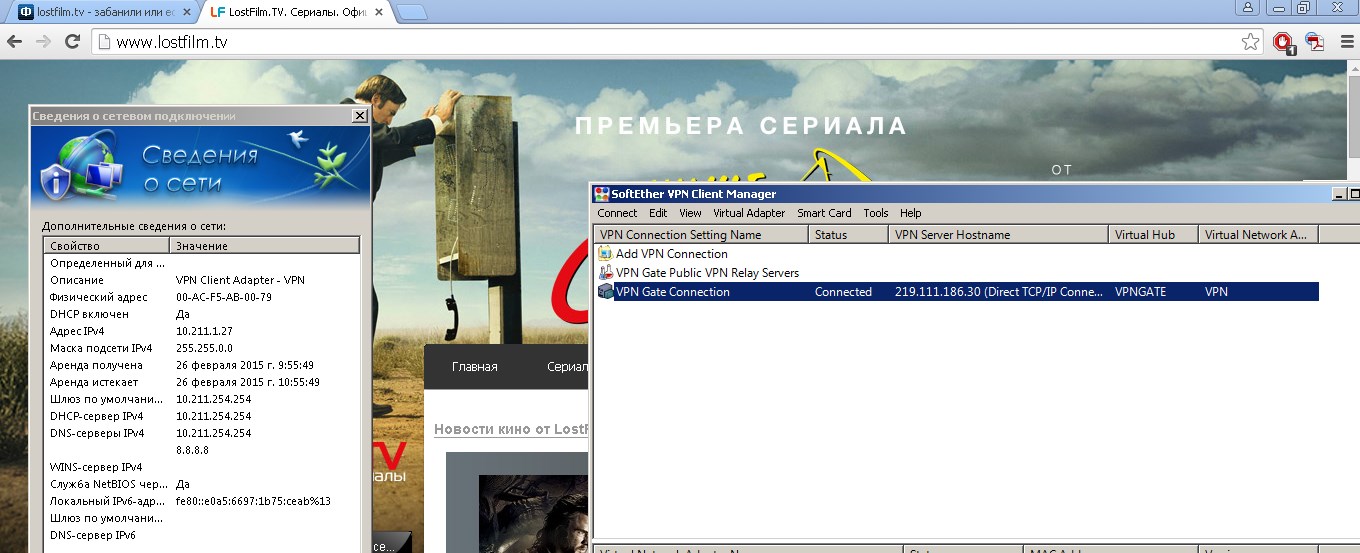
Task: Click the VPN Gate Connection server icon
Action: (605, 292)
